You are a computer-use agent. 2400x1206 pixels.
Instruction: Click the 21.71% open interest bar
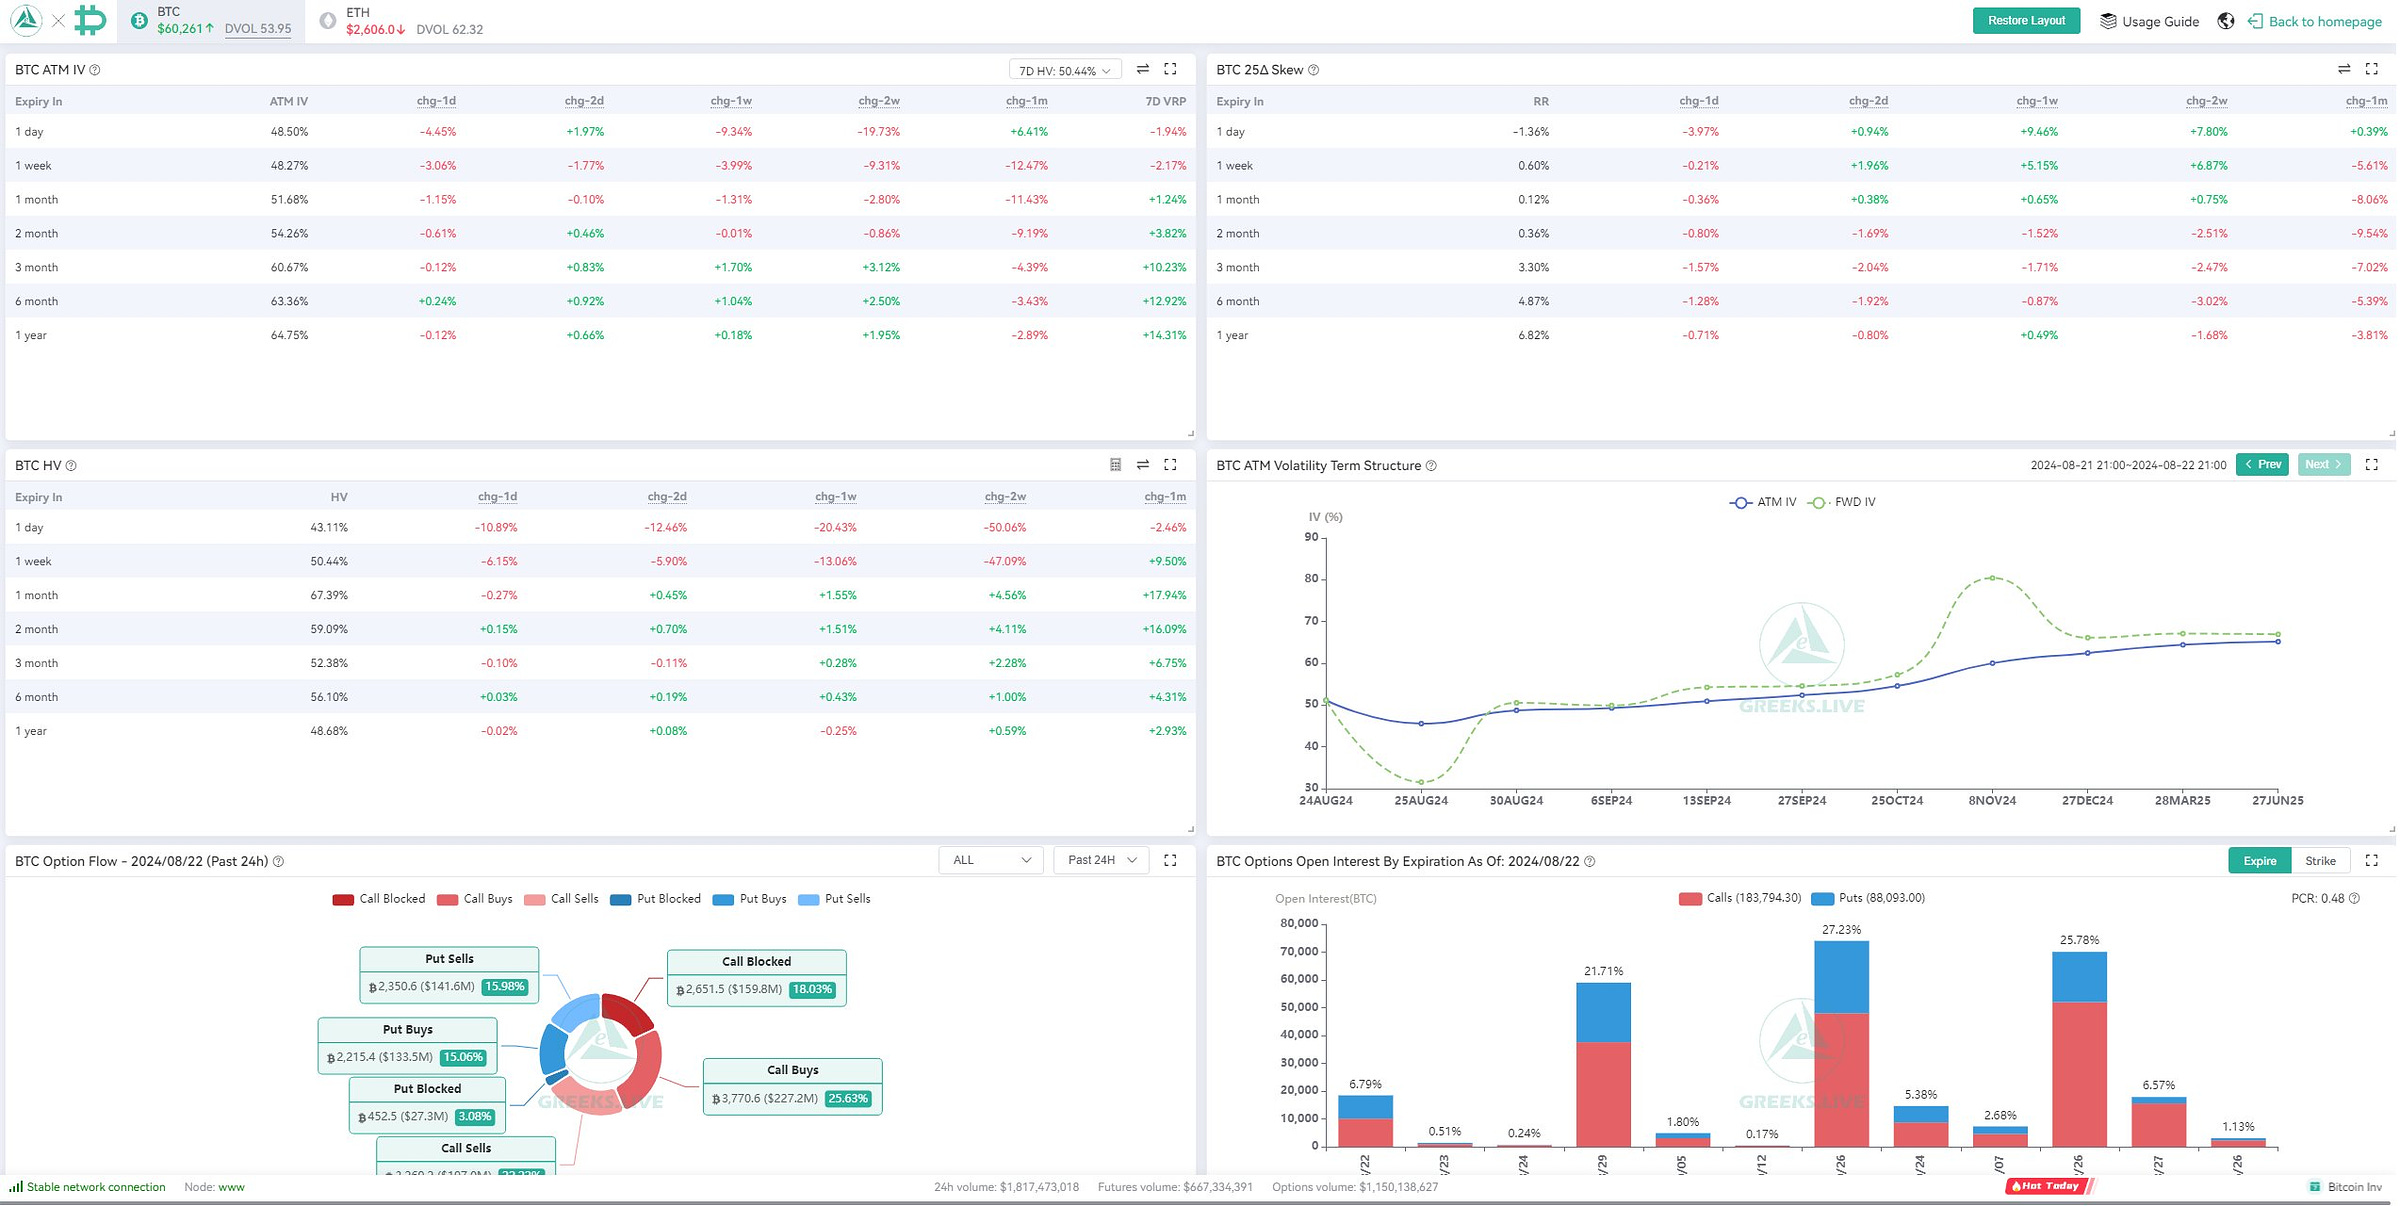pyautogui.click(x=1604, y=1065)
